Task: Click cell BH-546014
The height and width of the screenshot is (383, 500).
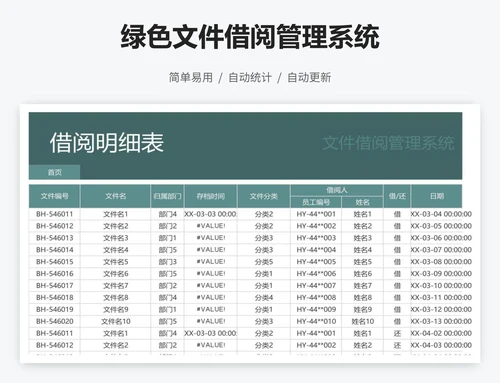Action: click(x=55, y=250)
